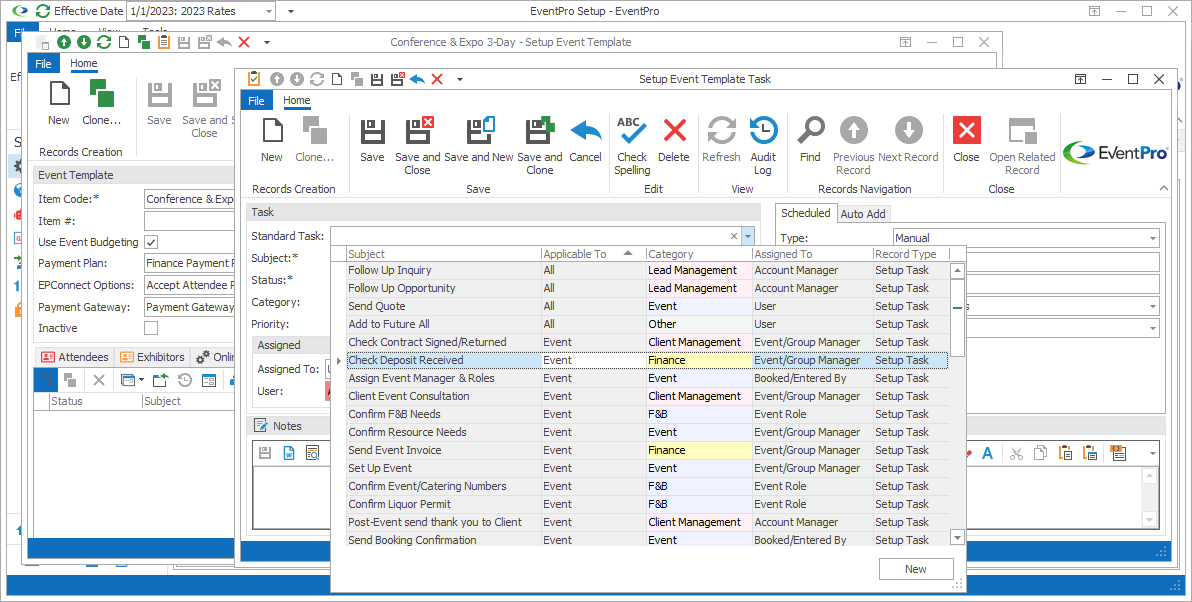Screen dimensions: 1192x602
Task: Click orange clipboard icon in Event Template title bar
Action: point(163,43)
